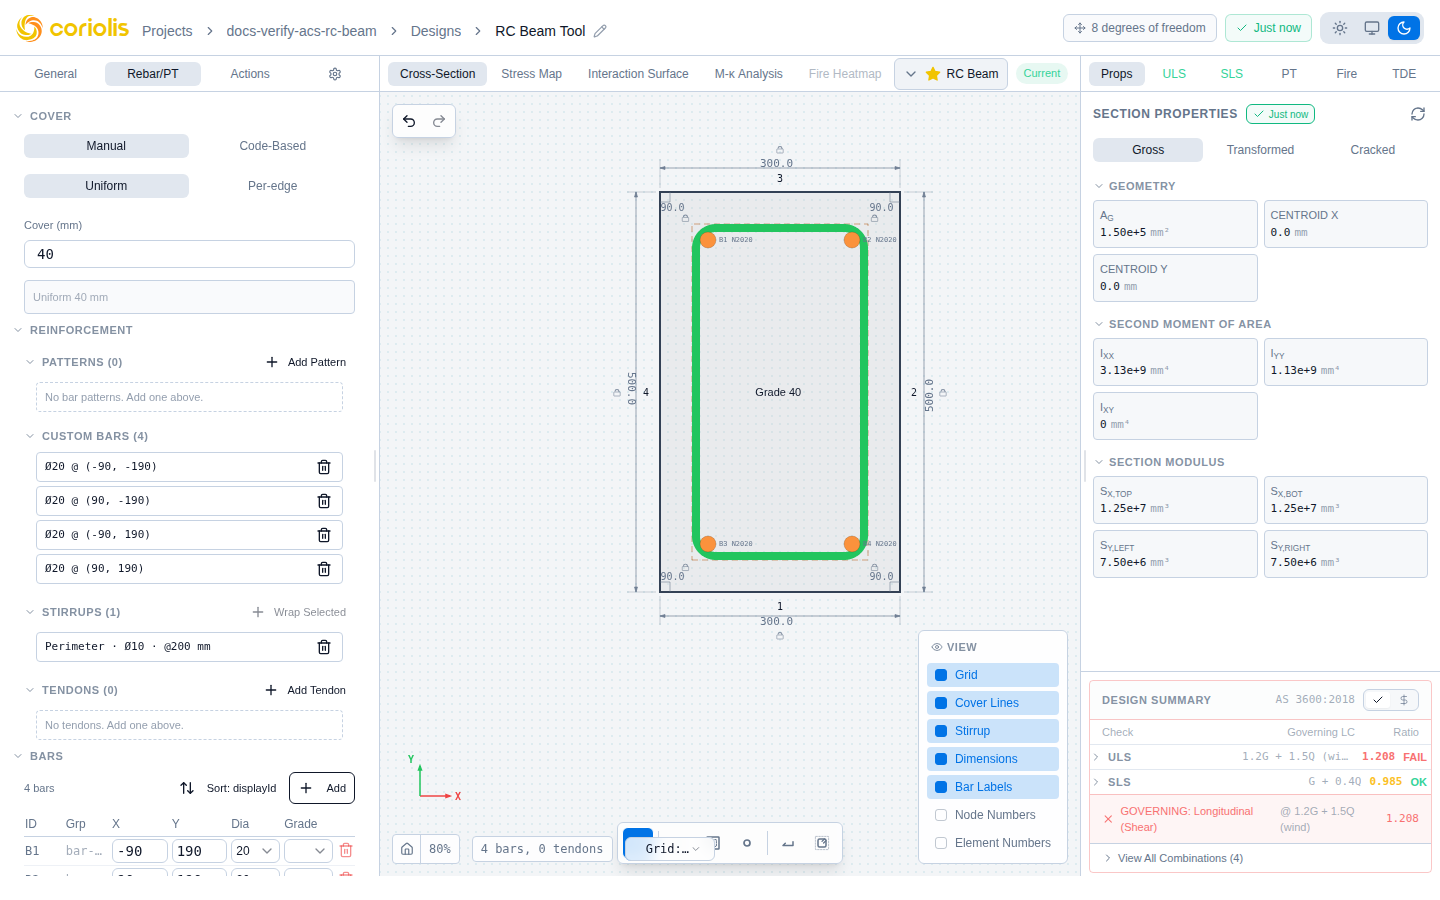Click Add Tendon button

pos(305,690)
